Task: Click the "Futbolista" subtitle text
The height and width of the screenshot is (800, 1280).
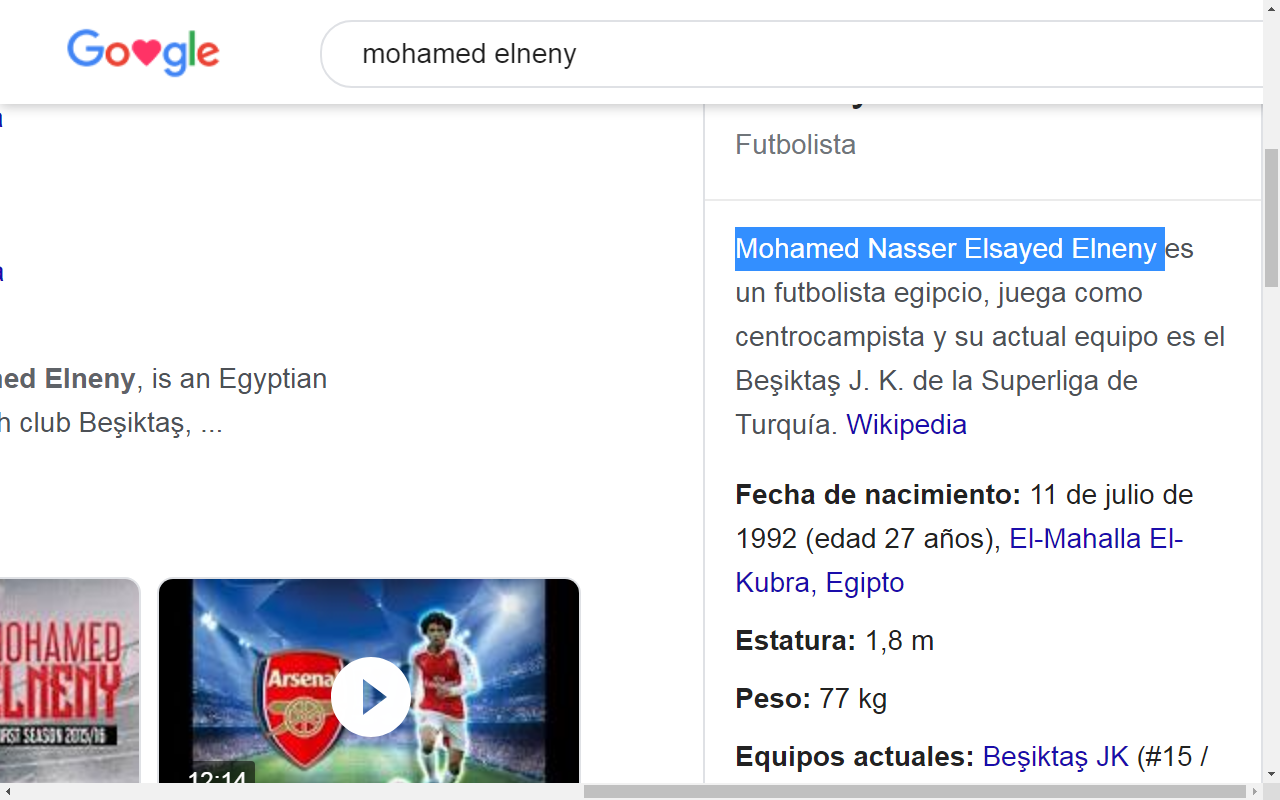Action: point(795,145)
